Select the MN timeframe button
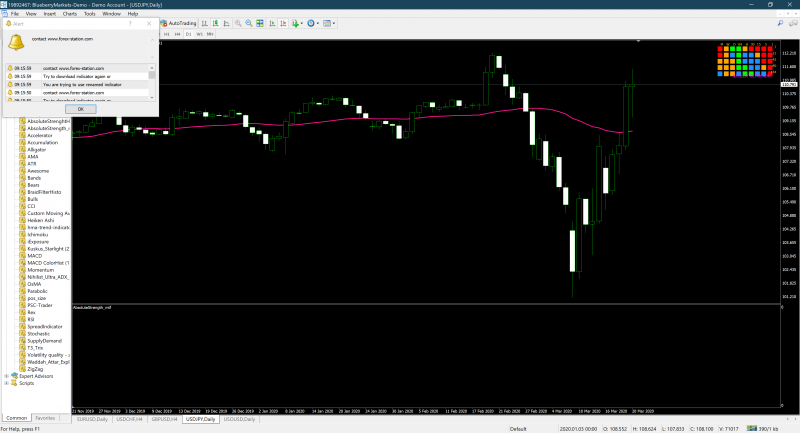This screenshot has width=800, height=433. 210,34
